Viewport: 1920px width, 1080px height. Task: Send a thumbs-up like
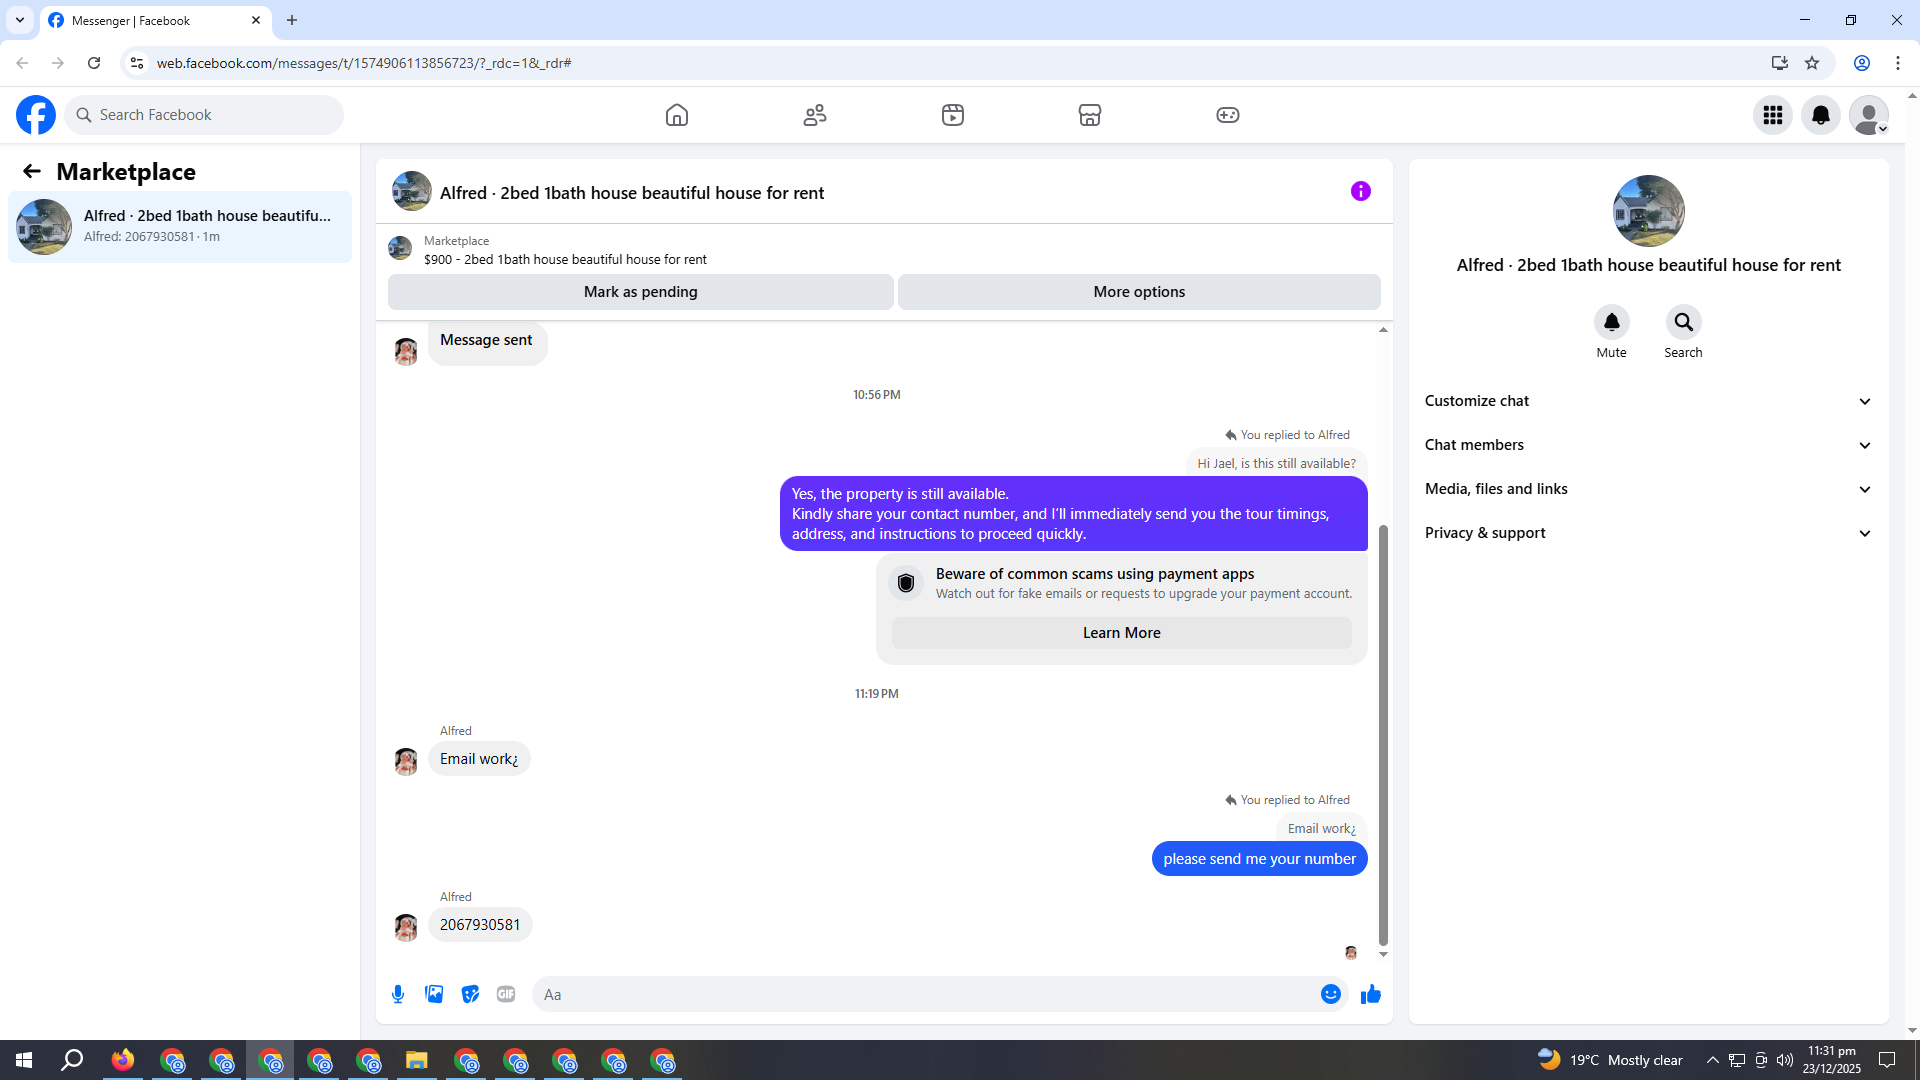pyautogui.click(x=1370, y=994)
